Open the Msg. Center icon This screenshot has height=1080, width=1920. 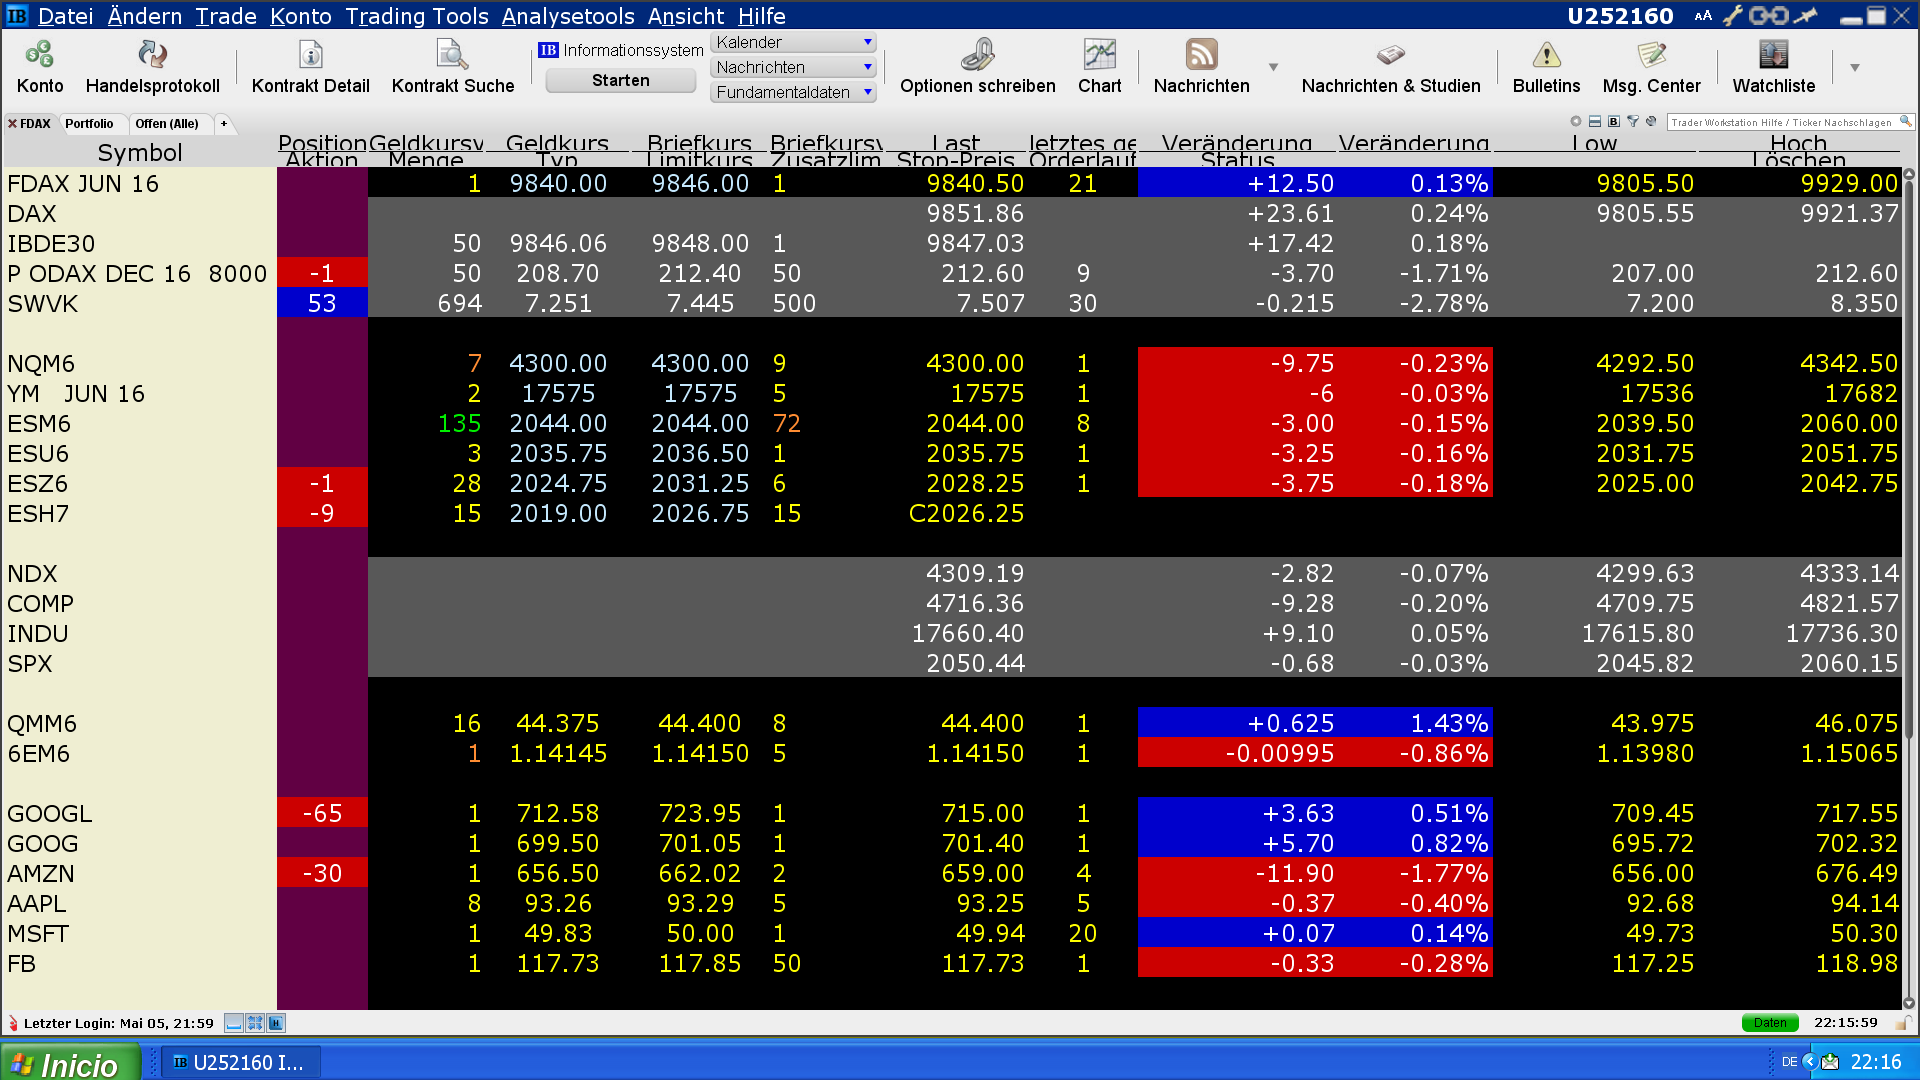pyautogui.click(x=1651, y=56)
